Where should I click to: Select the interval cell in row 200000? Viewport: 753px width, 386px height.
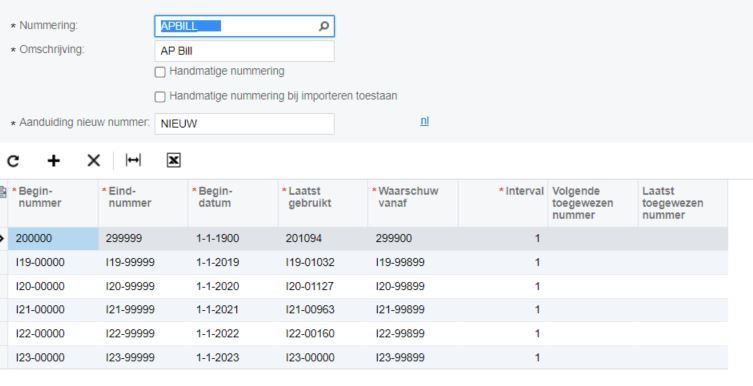[x=503, y=239]
